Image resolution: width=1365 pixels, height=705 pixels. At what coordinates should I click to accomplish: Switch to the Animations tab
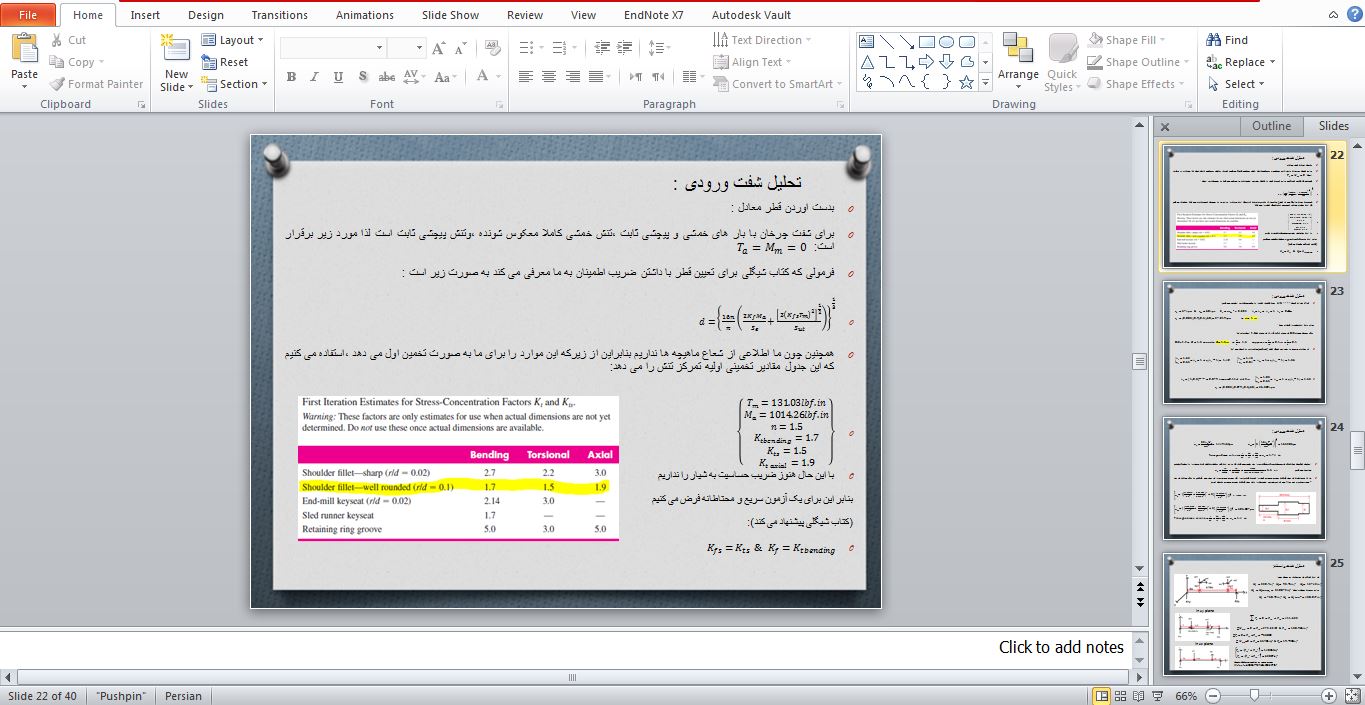tap(365, 15)
